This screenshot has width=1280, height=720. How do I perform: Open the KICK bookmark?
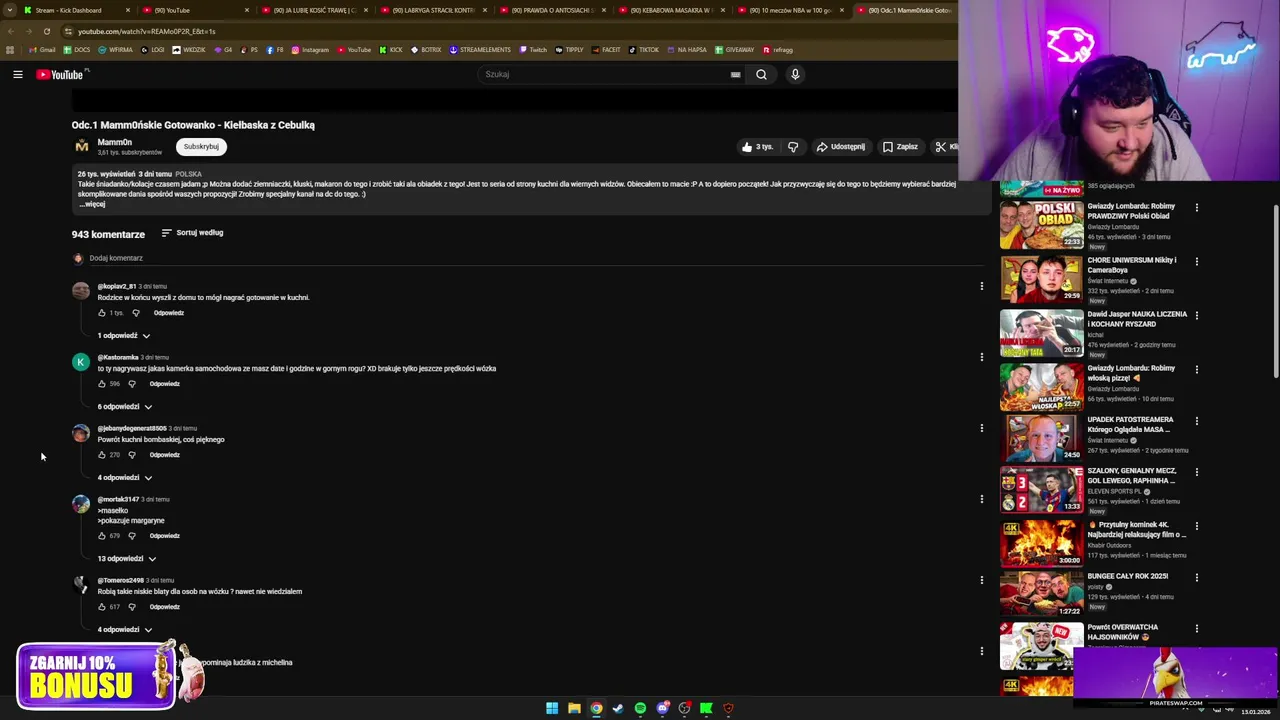391,50
